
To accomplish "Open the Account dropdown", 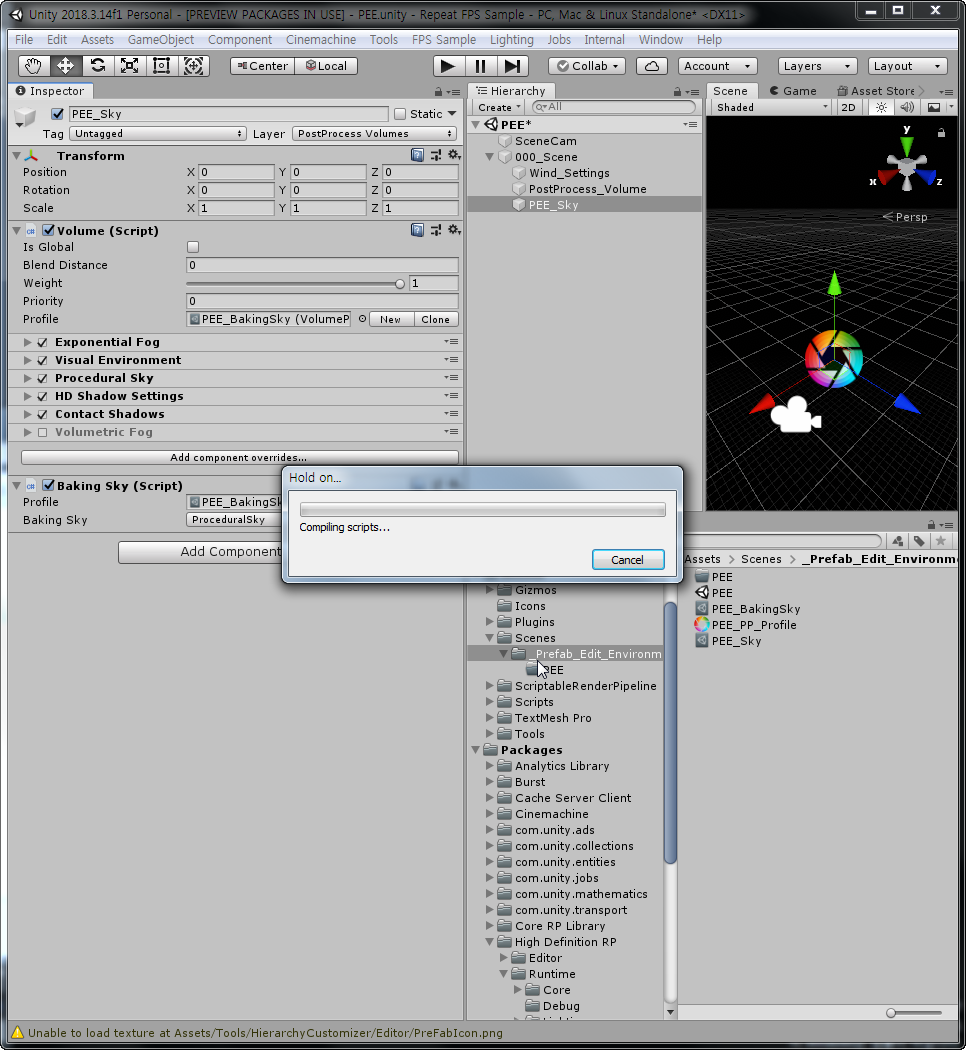I will click(718, 66).
